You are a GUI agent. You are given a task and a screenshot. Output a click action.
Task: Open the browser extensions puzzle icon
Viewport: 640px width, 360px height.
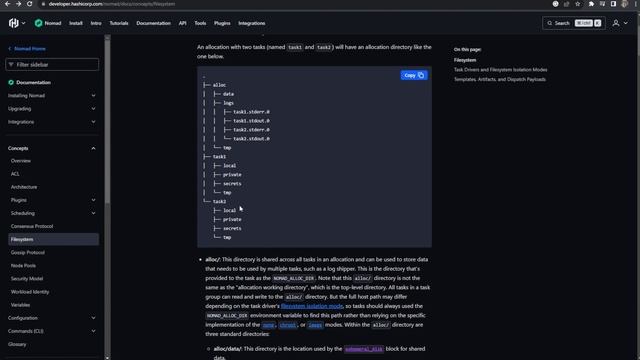pyautogui.click(x=591, y=4)
